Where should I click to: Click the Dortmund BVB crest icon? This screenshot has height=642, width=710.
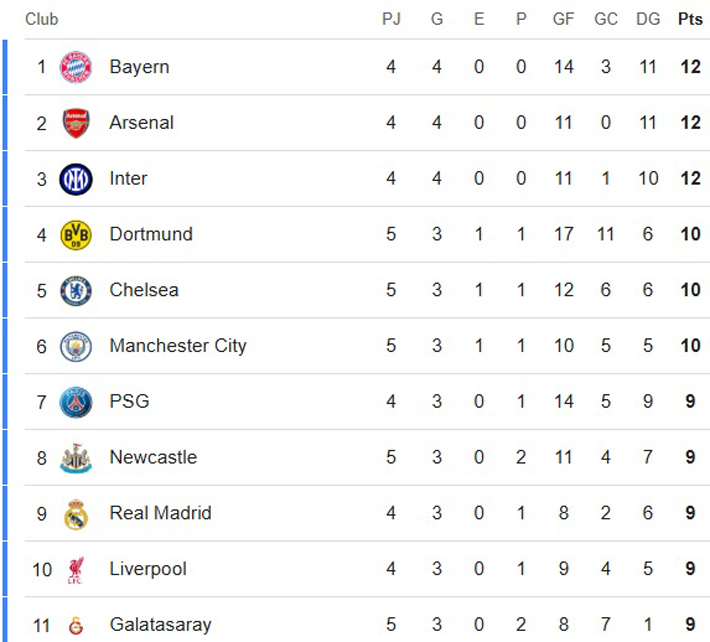click(x=75, y=235)
